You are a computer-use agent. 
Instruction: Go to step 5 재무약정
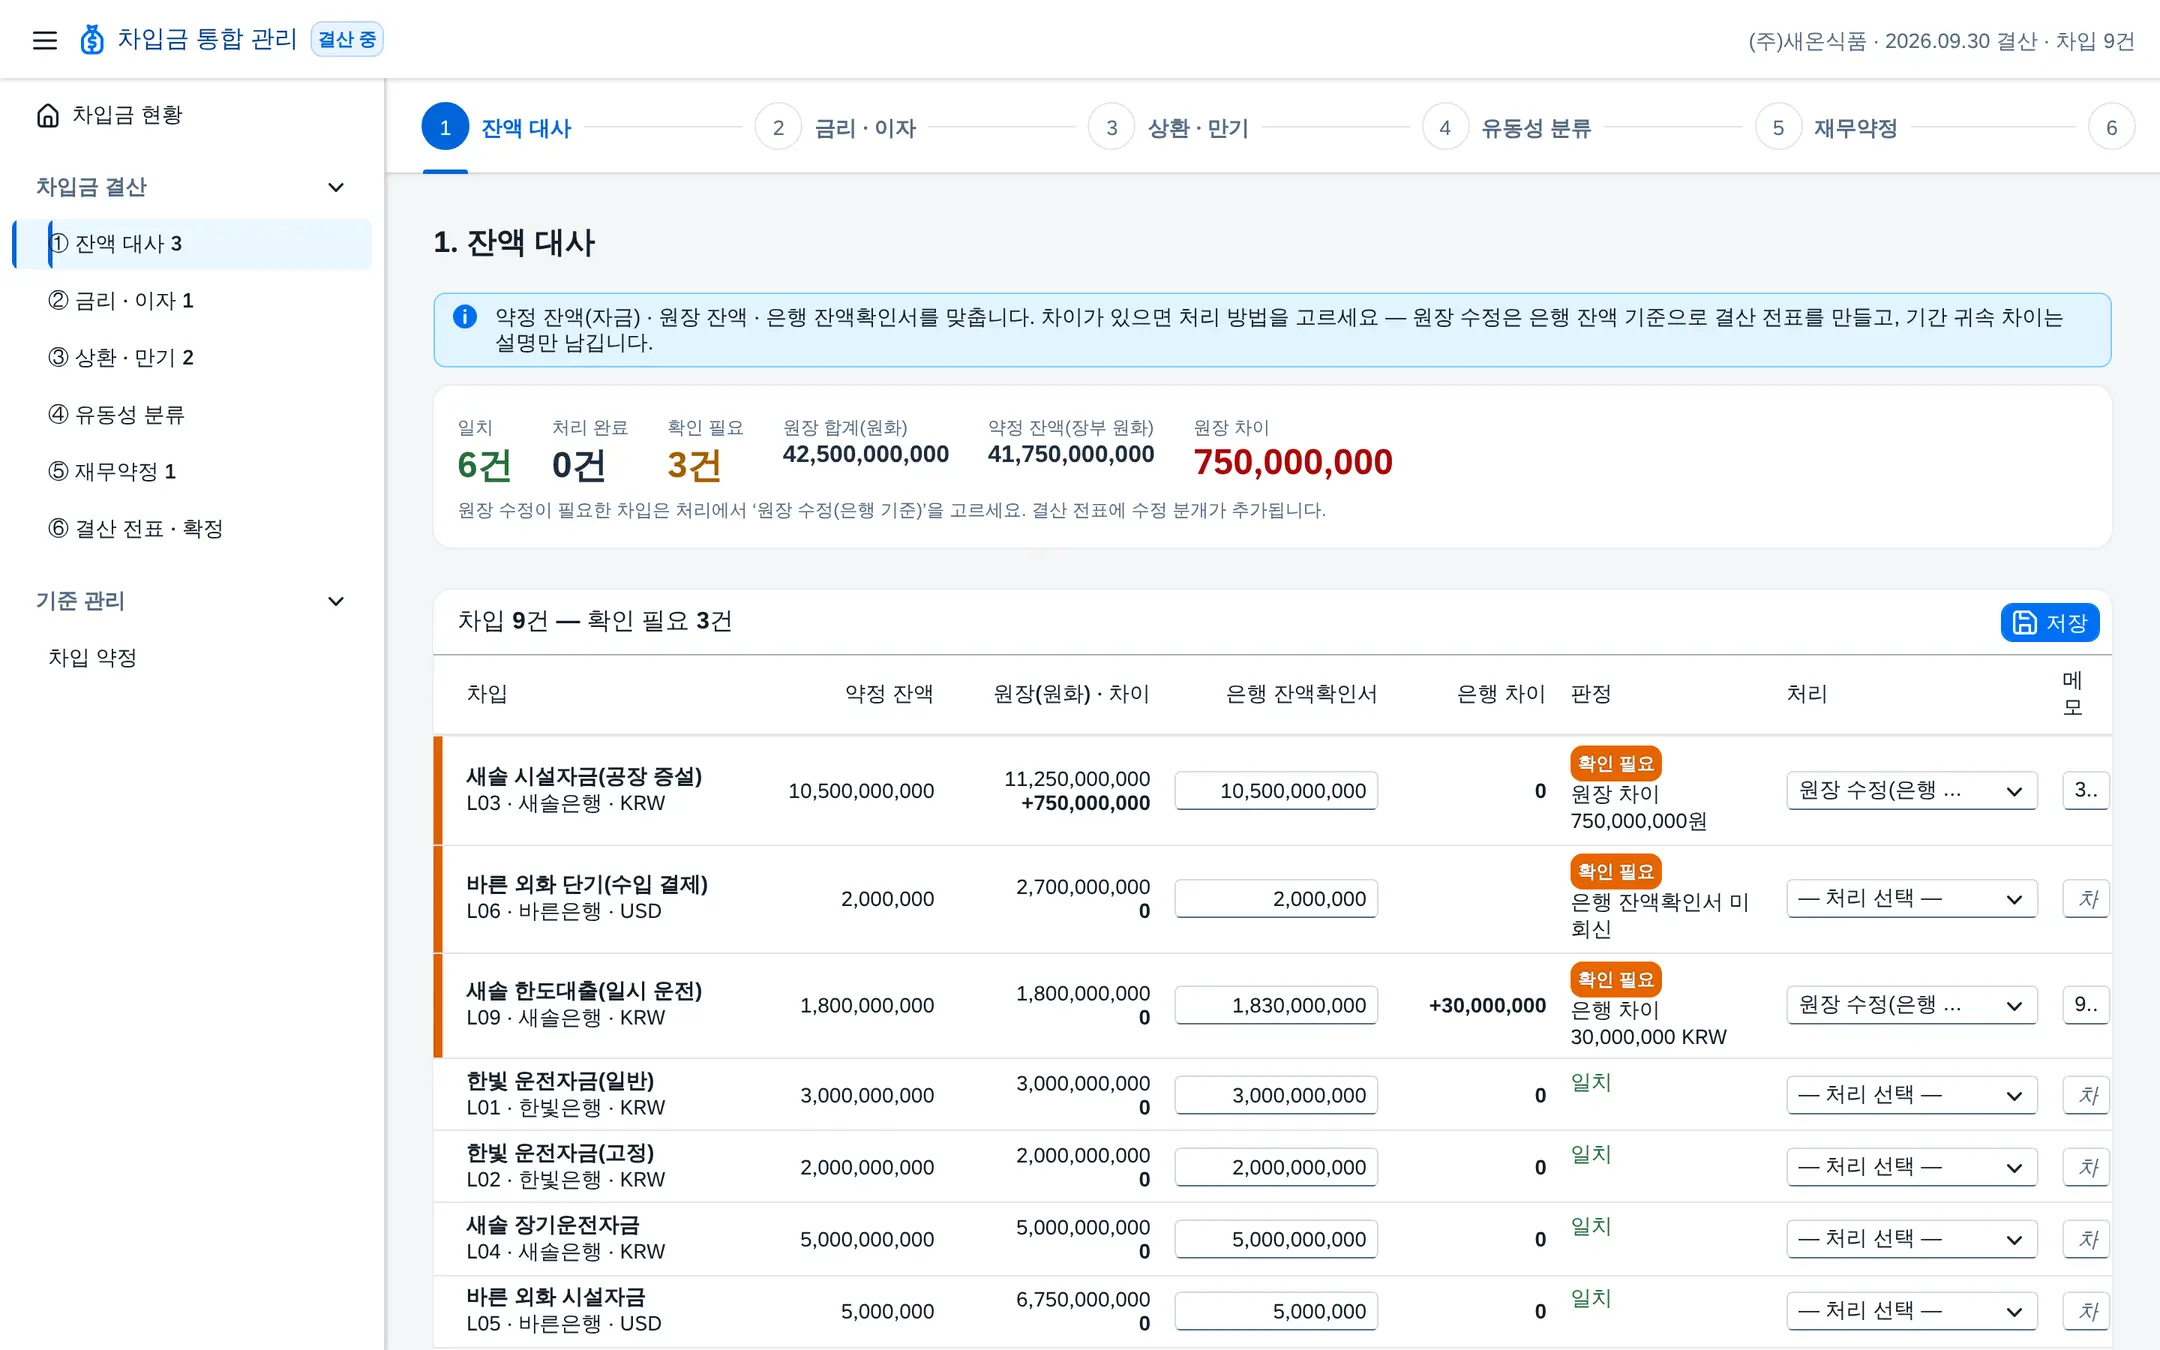1827,128
